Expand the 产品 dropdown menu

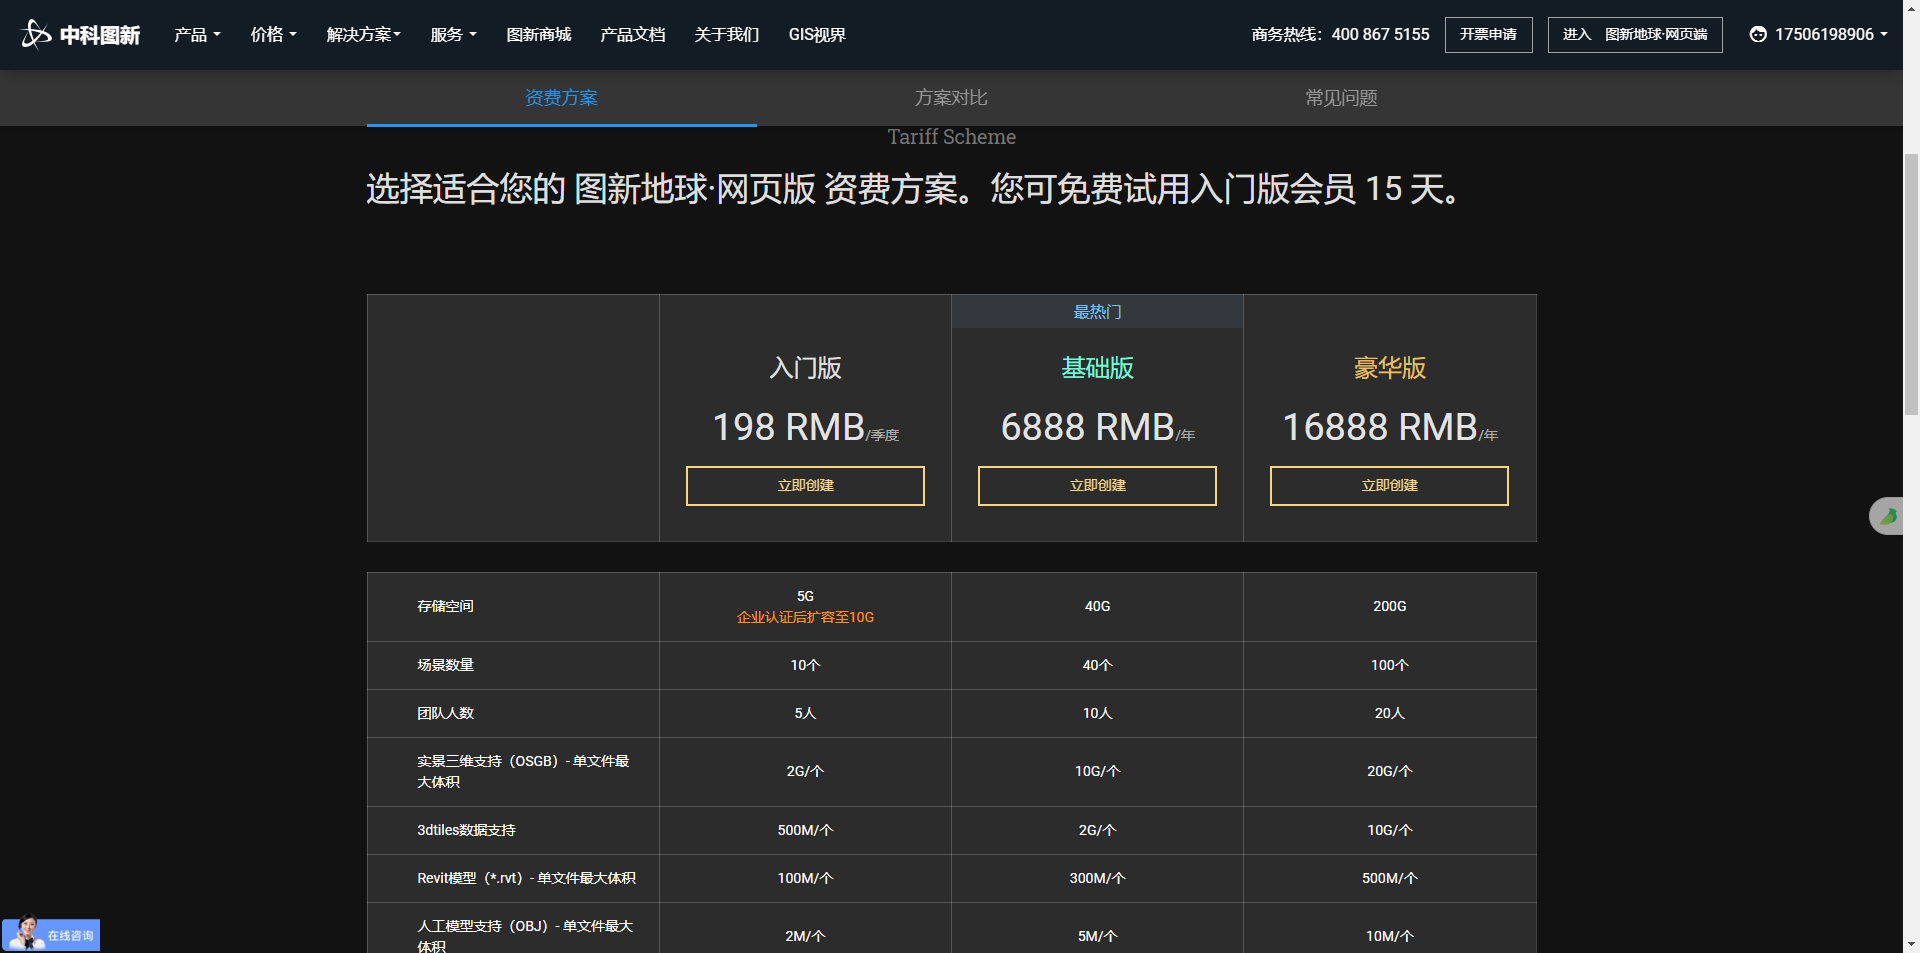click(197, 35)
